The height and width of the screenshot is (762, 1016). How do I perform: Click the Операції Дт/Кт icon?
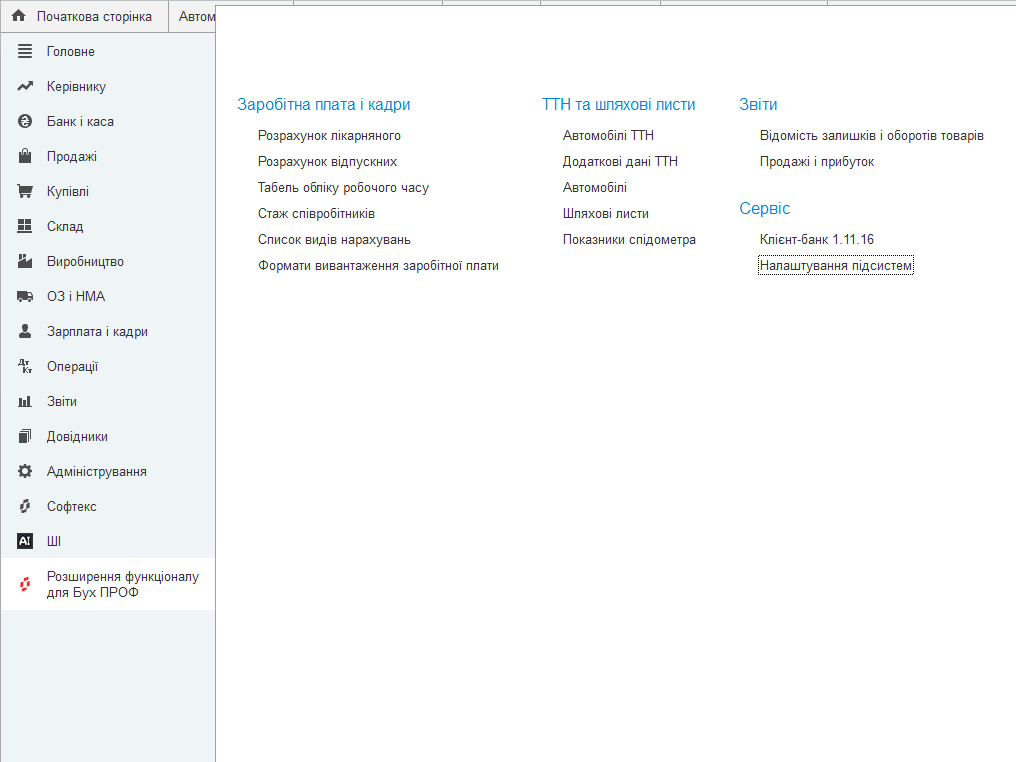click(25, 366)
